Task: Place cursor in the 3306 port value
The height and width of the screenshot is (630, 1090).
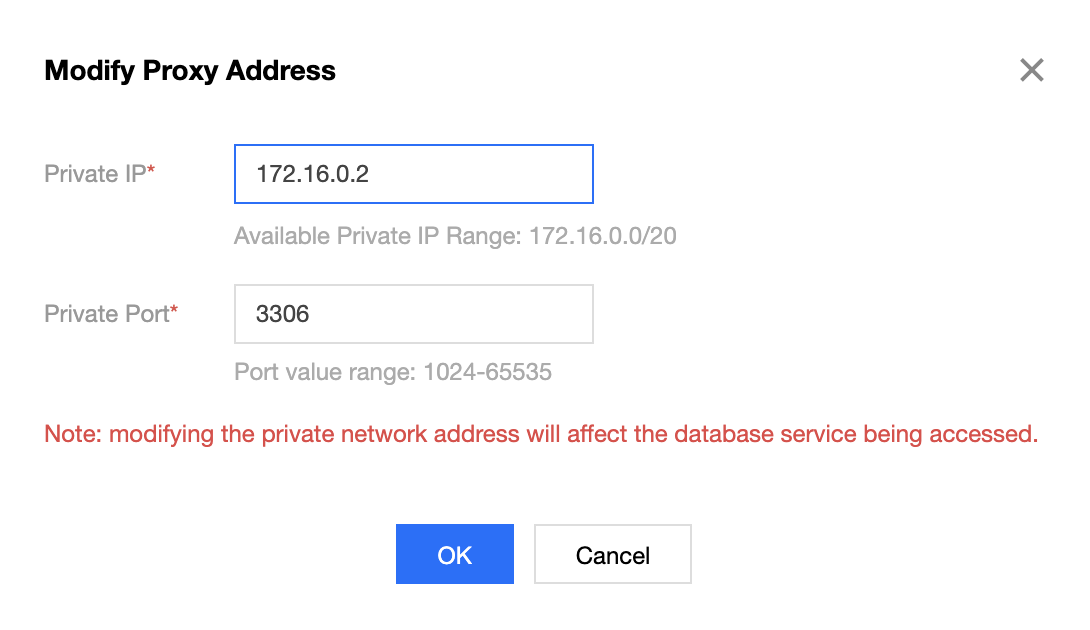Action: coord(283,314)
